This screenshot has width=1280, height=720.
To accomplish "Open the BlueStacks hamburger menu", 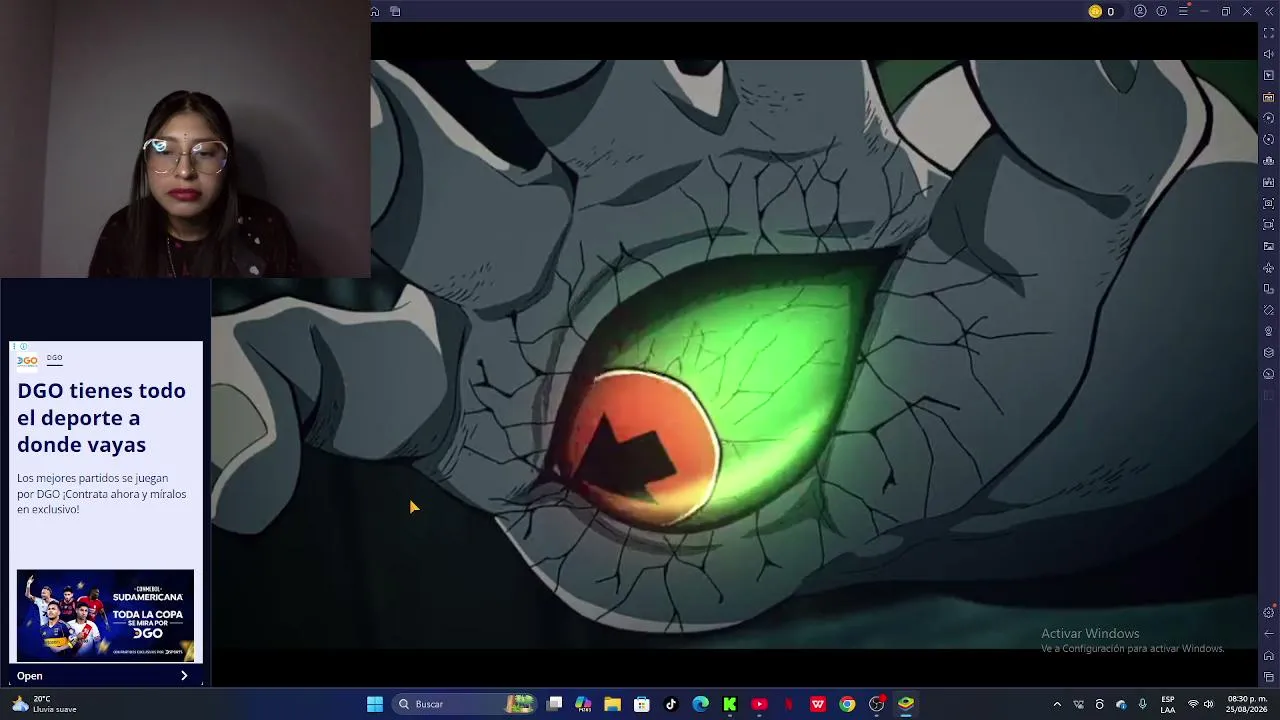I will (1183, 11).
